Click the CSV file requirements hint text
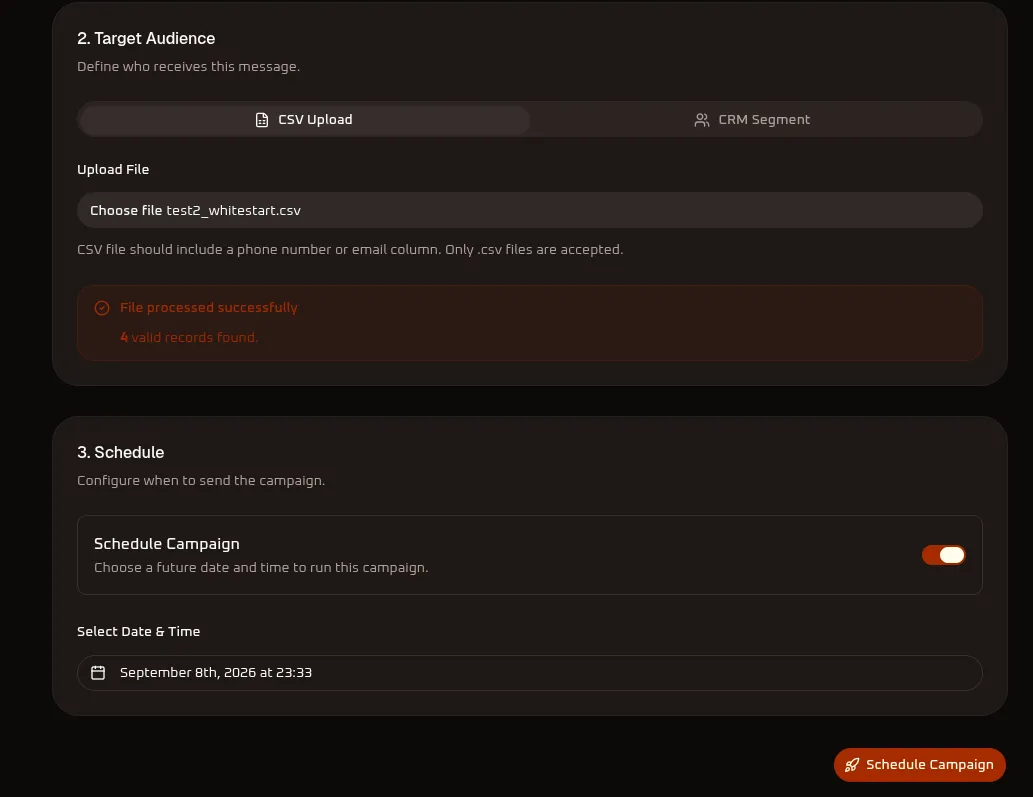Screen dimensions: 1033x797 (350, 250)
